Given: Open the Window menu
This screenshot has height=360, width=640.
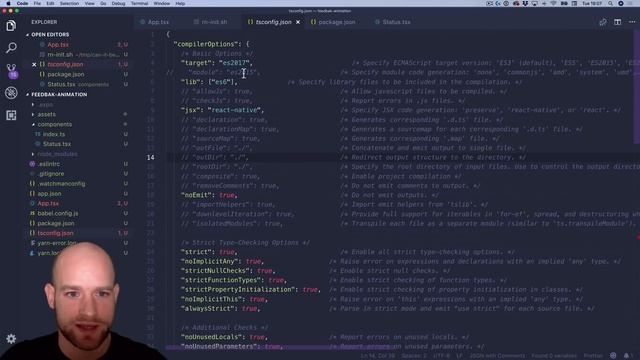Looking at the screenshot, I should (162, 3).
